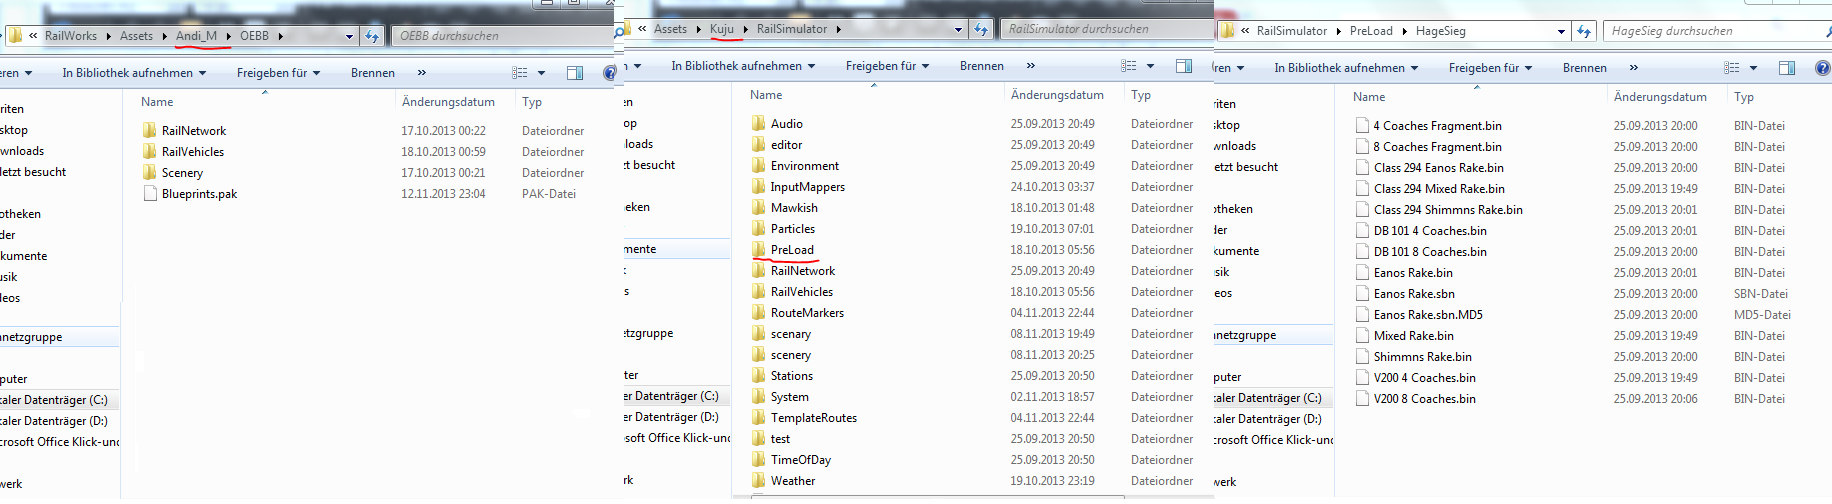Open 'In Bibliothek aufnehmen' menu in HageSieg window
The image size is (1832, 504).
[1346, 68]
